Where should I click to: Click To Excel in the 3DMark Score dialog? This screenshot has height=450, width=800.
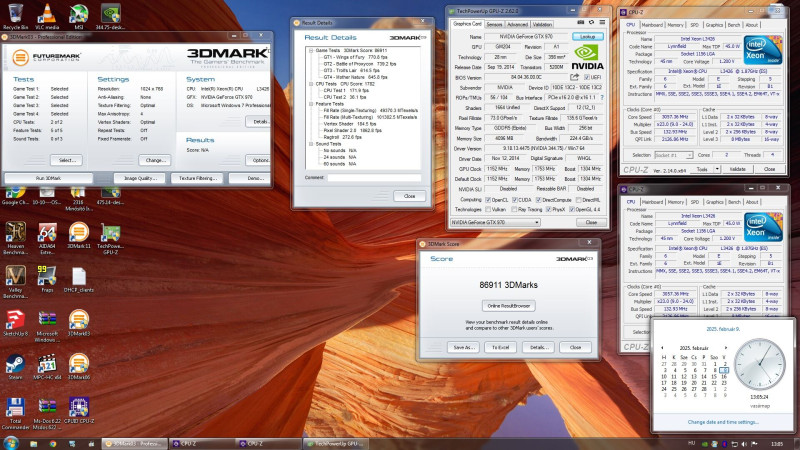click(500, 347)
